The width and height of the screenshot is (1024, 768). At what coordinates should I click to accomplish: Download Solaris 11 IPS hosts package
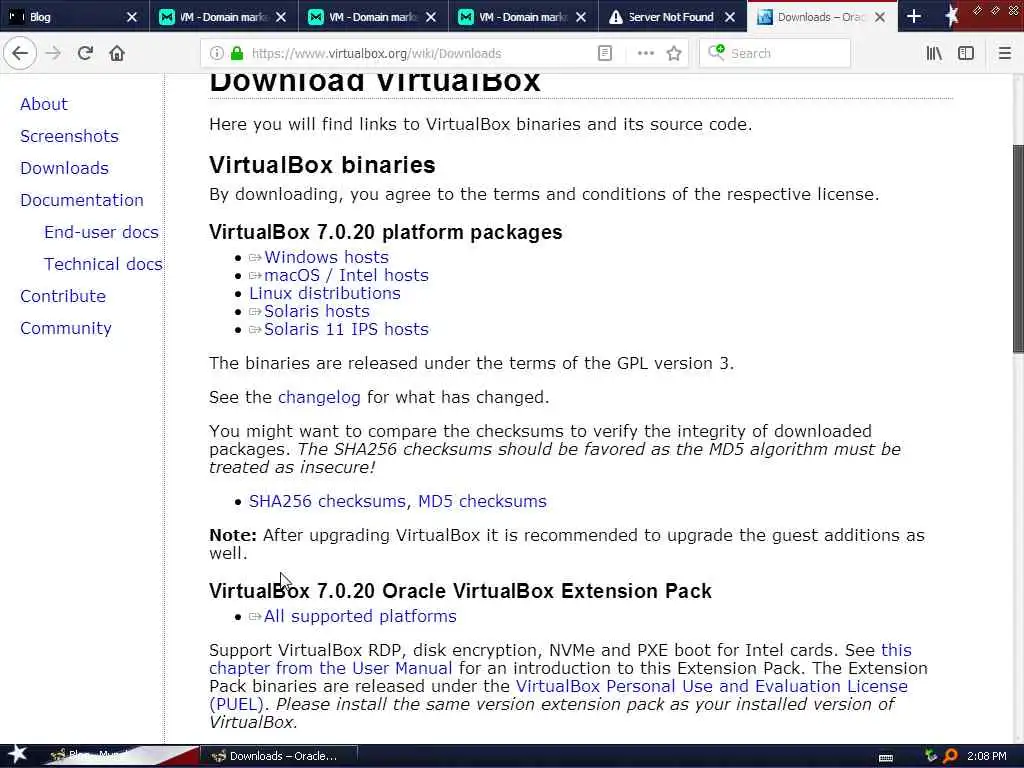click(x=346, y=329)
